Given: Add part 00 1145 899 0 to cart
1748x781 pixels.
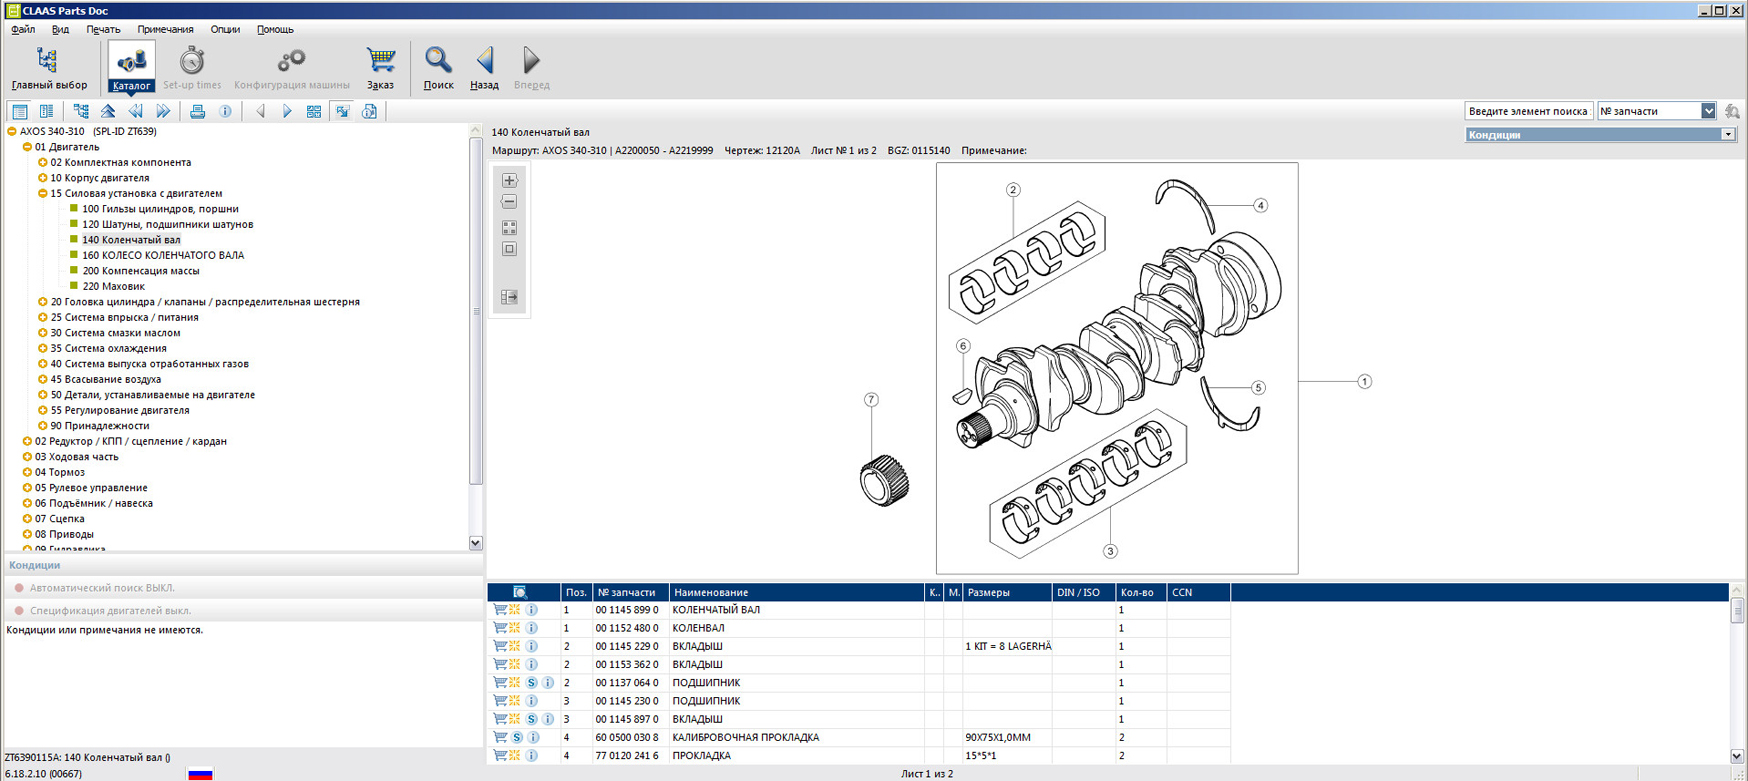Looking at the screenshot, I should click(x=499, y=610).
